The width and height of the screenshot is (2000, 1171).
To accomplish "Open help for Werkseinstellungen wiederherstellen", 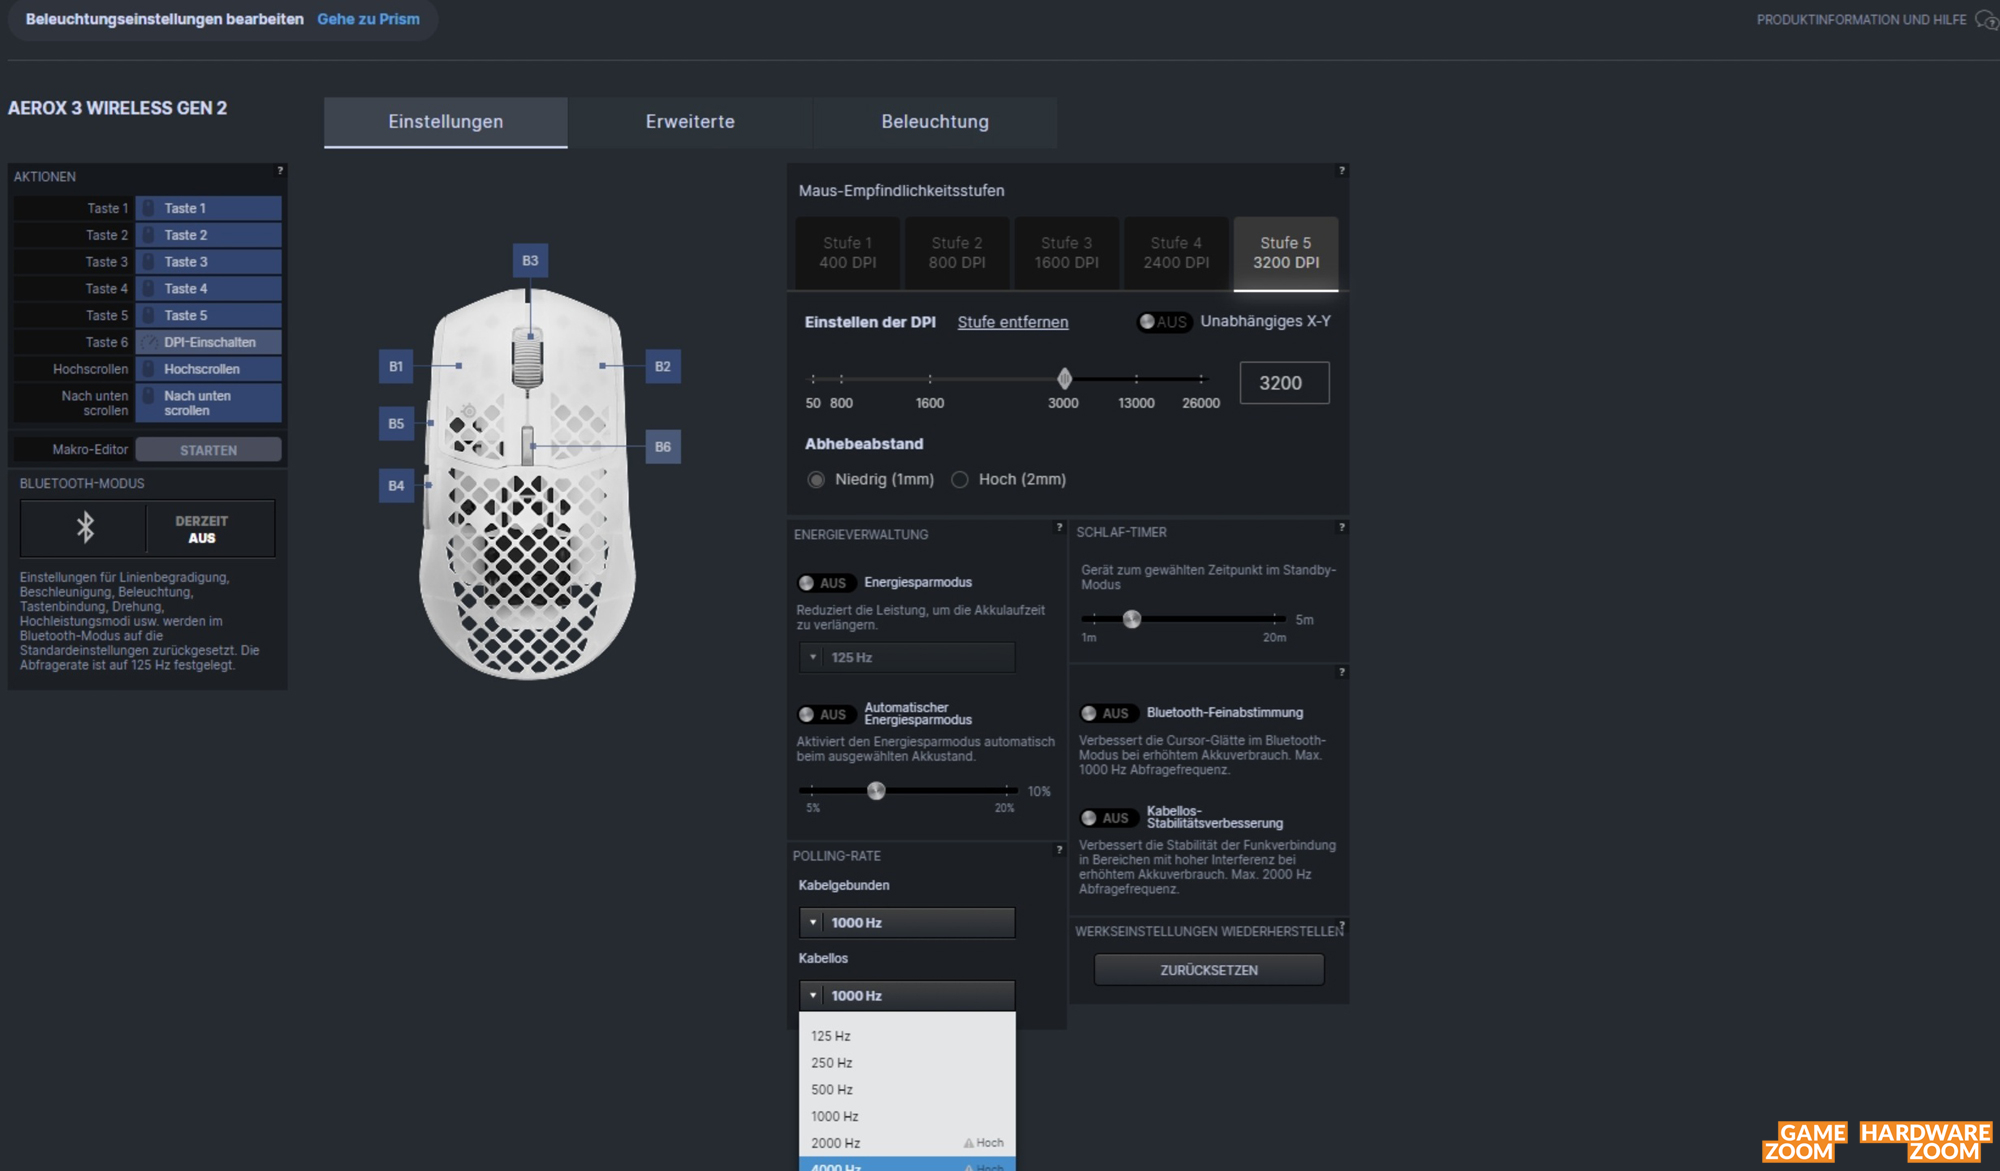I will pos(1342,925).
